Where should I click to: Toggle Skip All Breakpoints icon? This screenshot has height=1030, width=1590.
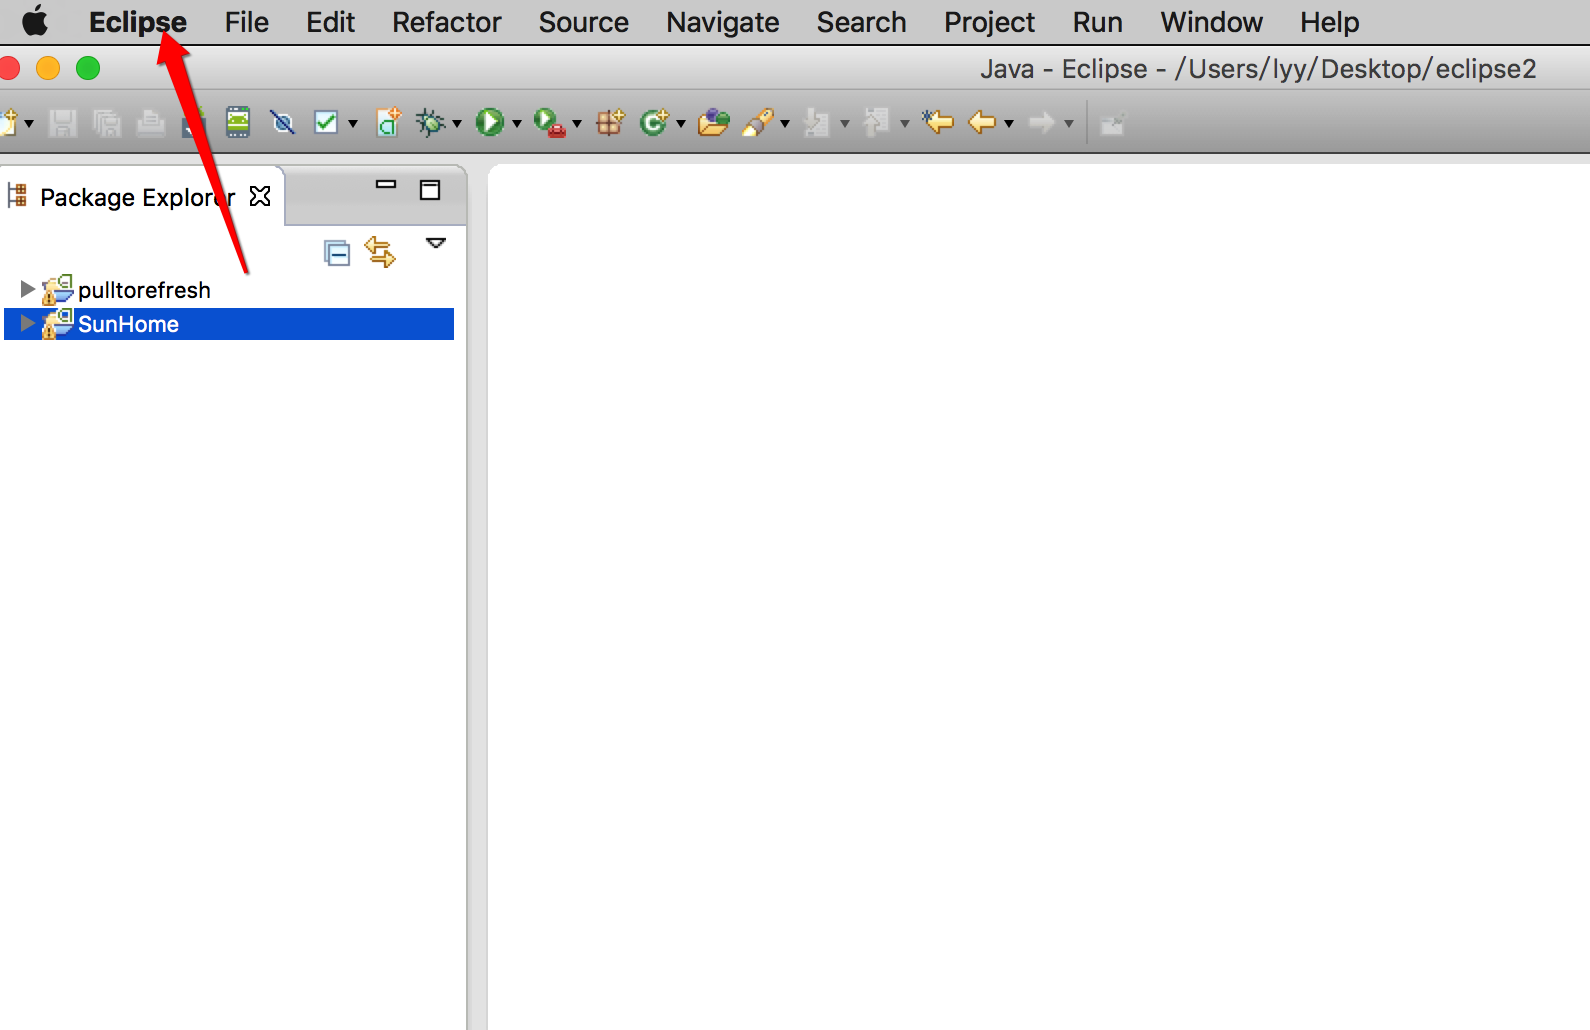click(x=283, y=123)
